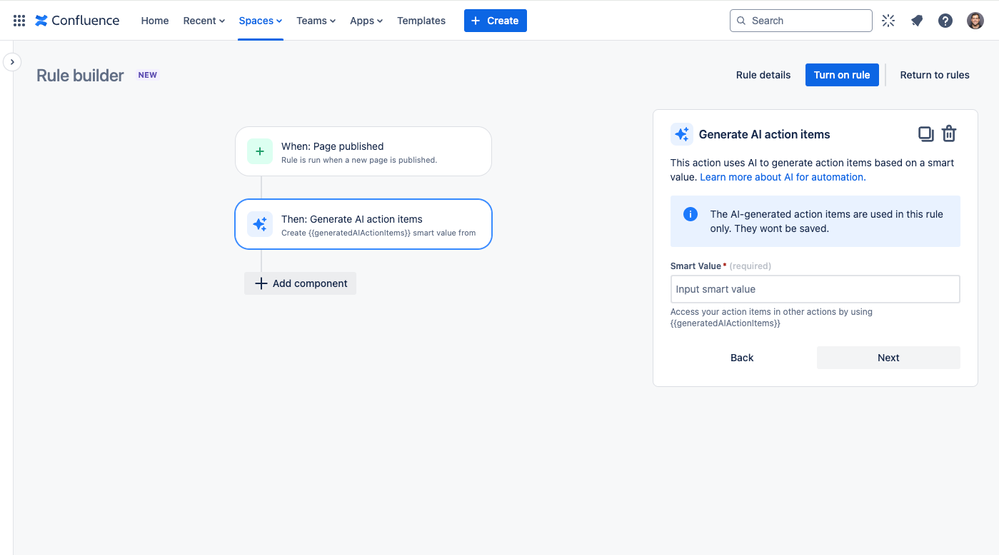Duplicate the Generate AI action items component
The image size is (999, 555).
pyautogui.click(x=926, y=134)
